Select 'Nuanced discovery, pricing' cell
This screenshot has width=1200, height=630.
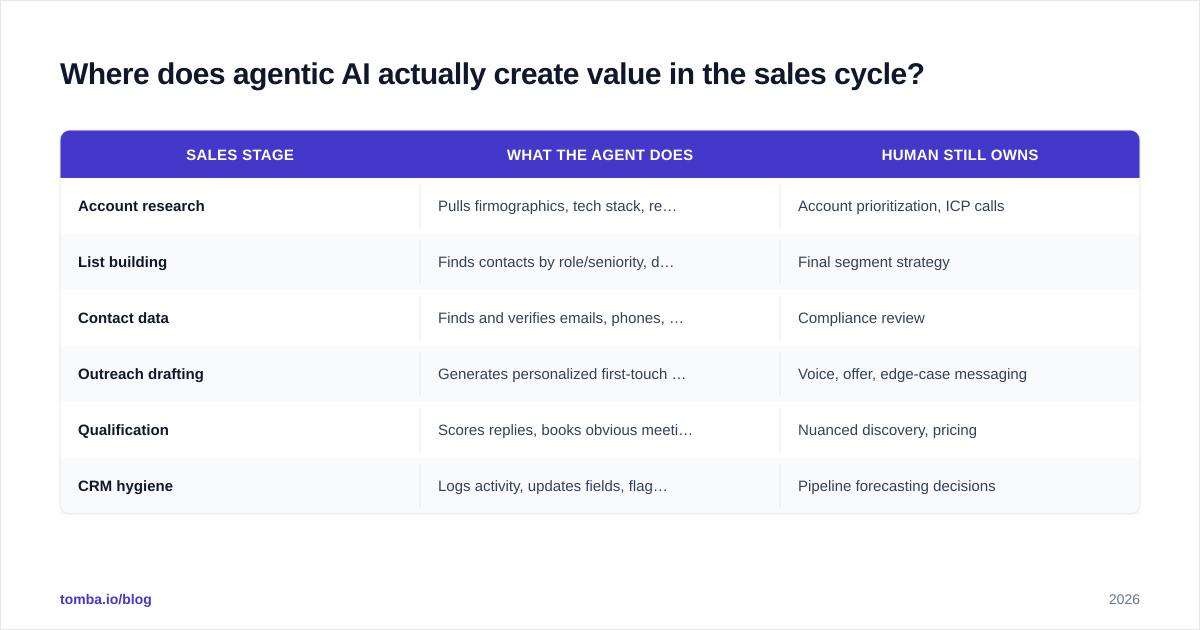pyautogui.click(x=960, y=430)
